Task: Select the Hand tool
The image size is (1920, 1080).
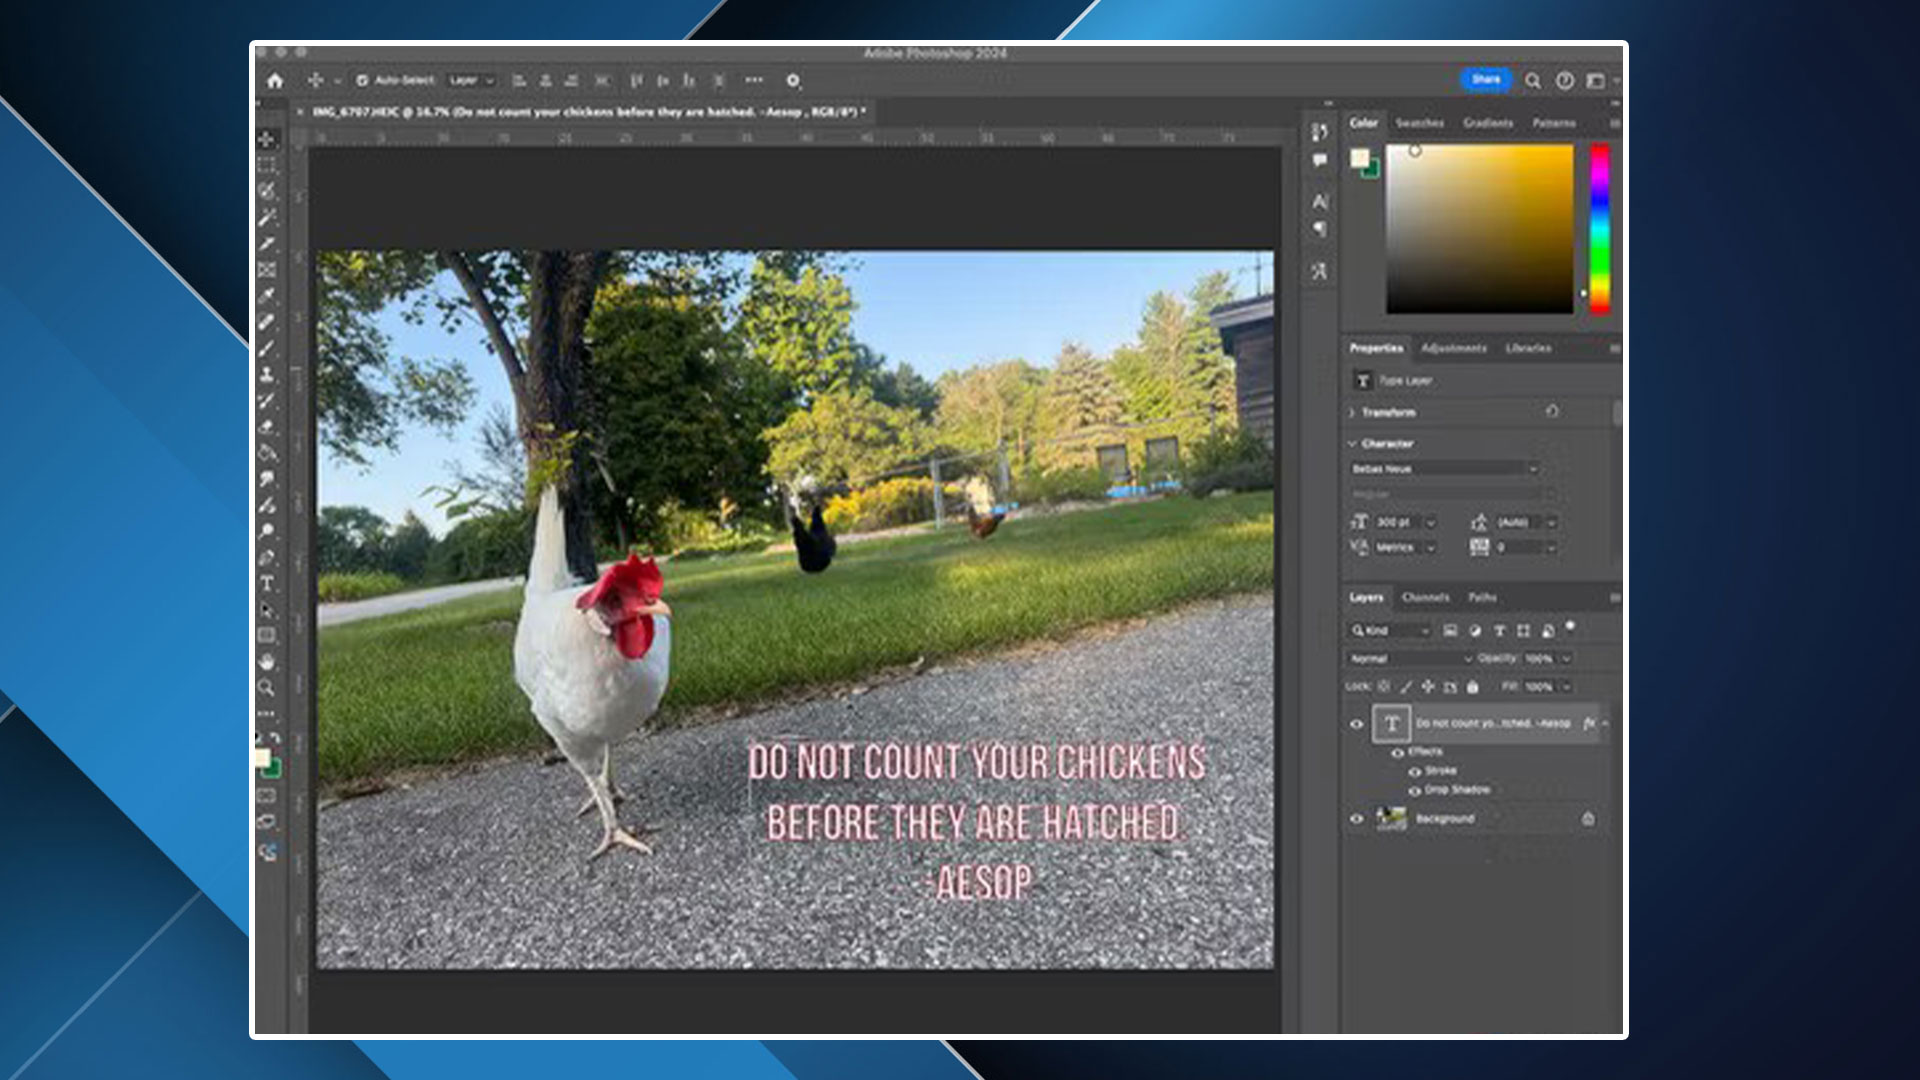Action: pos(266,662)
